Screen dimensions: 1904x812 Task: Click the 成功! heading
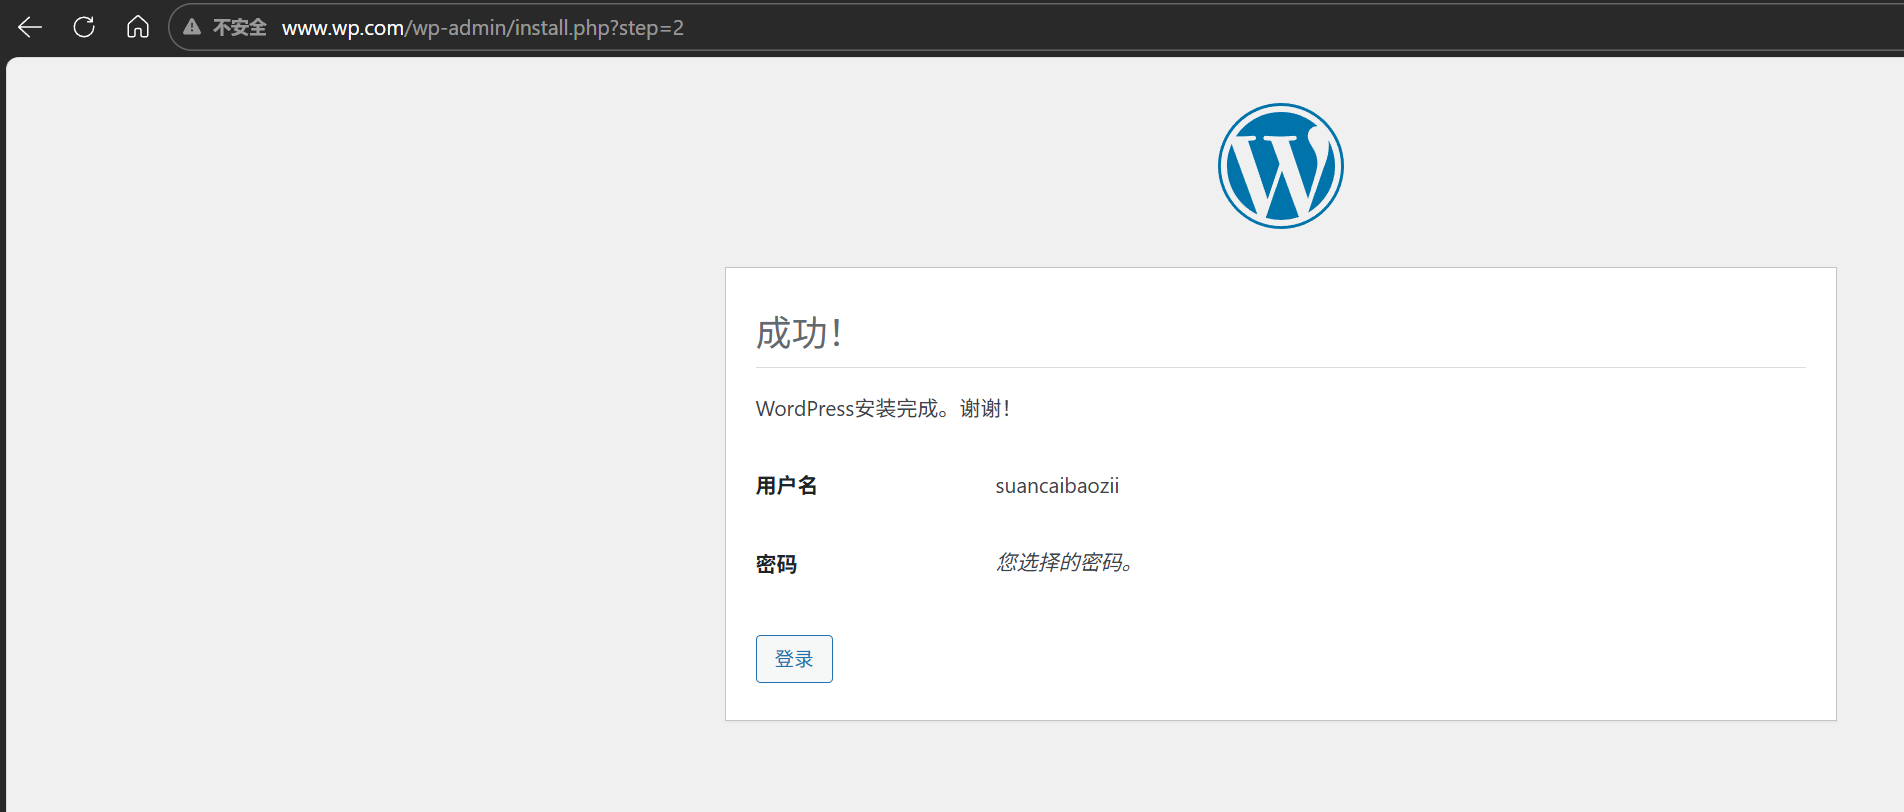[x=799, y=333]
